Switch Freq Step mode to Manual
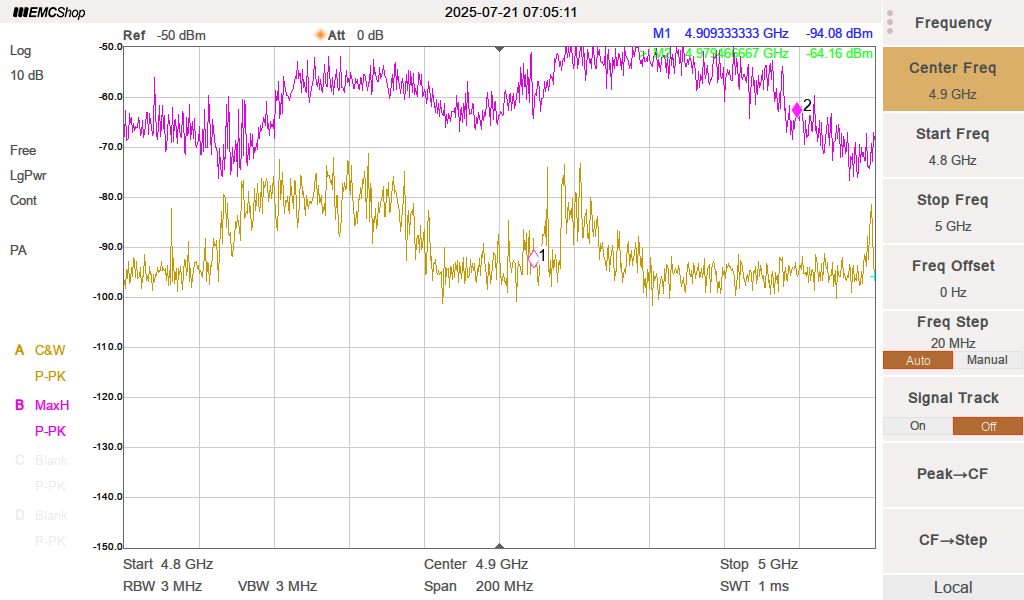This screenshot has width=1024, height=600. [987, 360]
